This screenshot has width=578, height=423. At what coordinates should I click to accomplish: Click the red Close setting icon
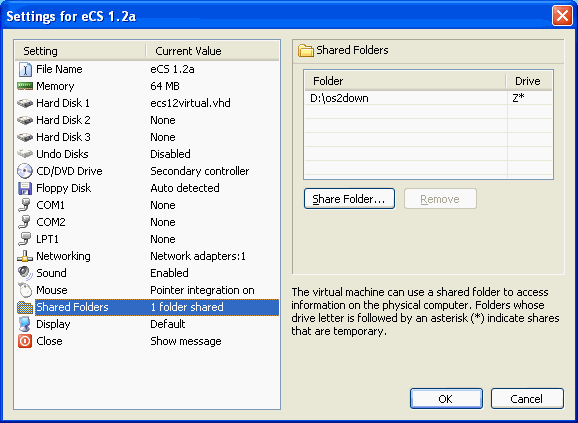coord(25,341)
